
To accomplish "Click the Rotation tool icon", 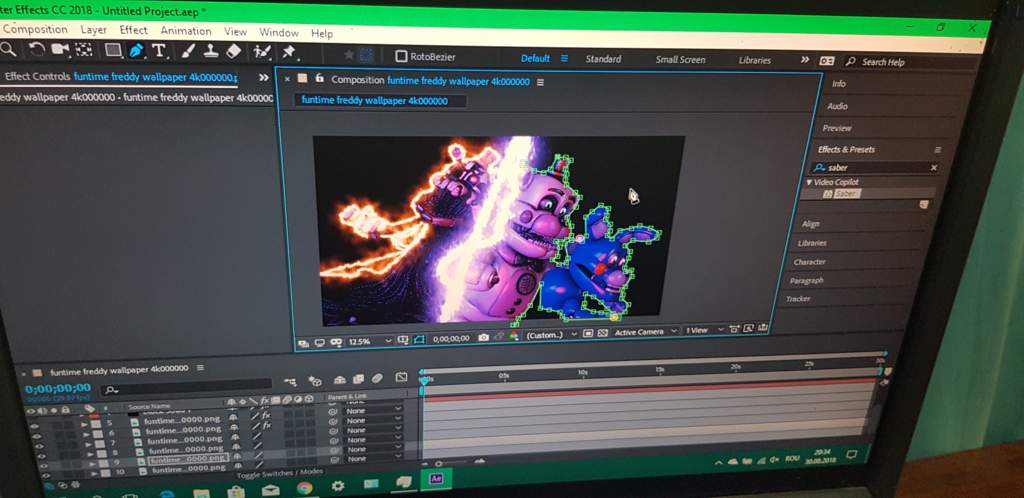I will tap(36, 49).
